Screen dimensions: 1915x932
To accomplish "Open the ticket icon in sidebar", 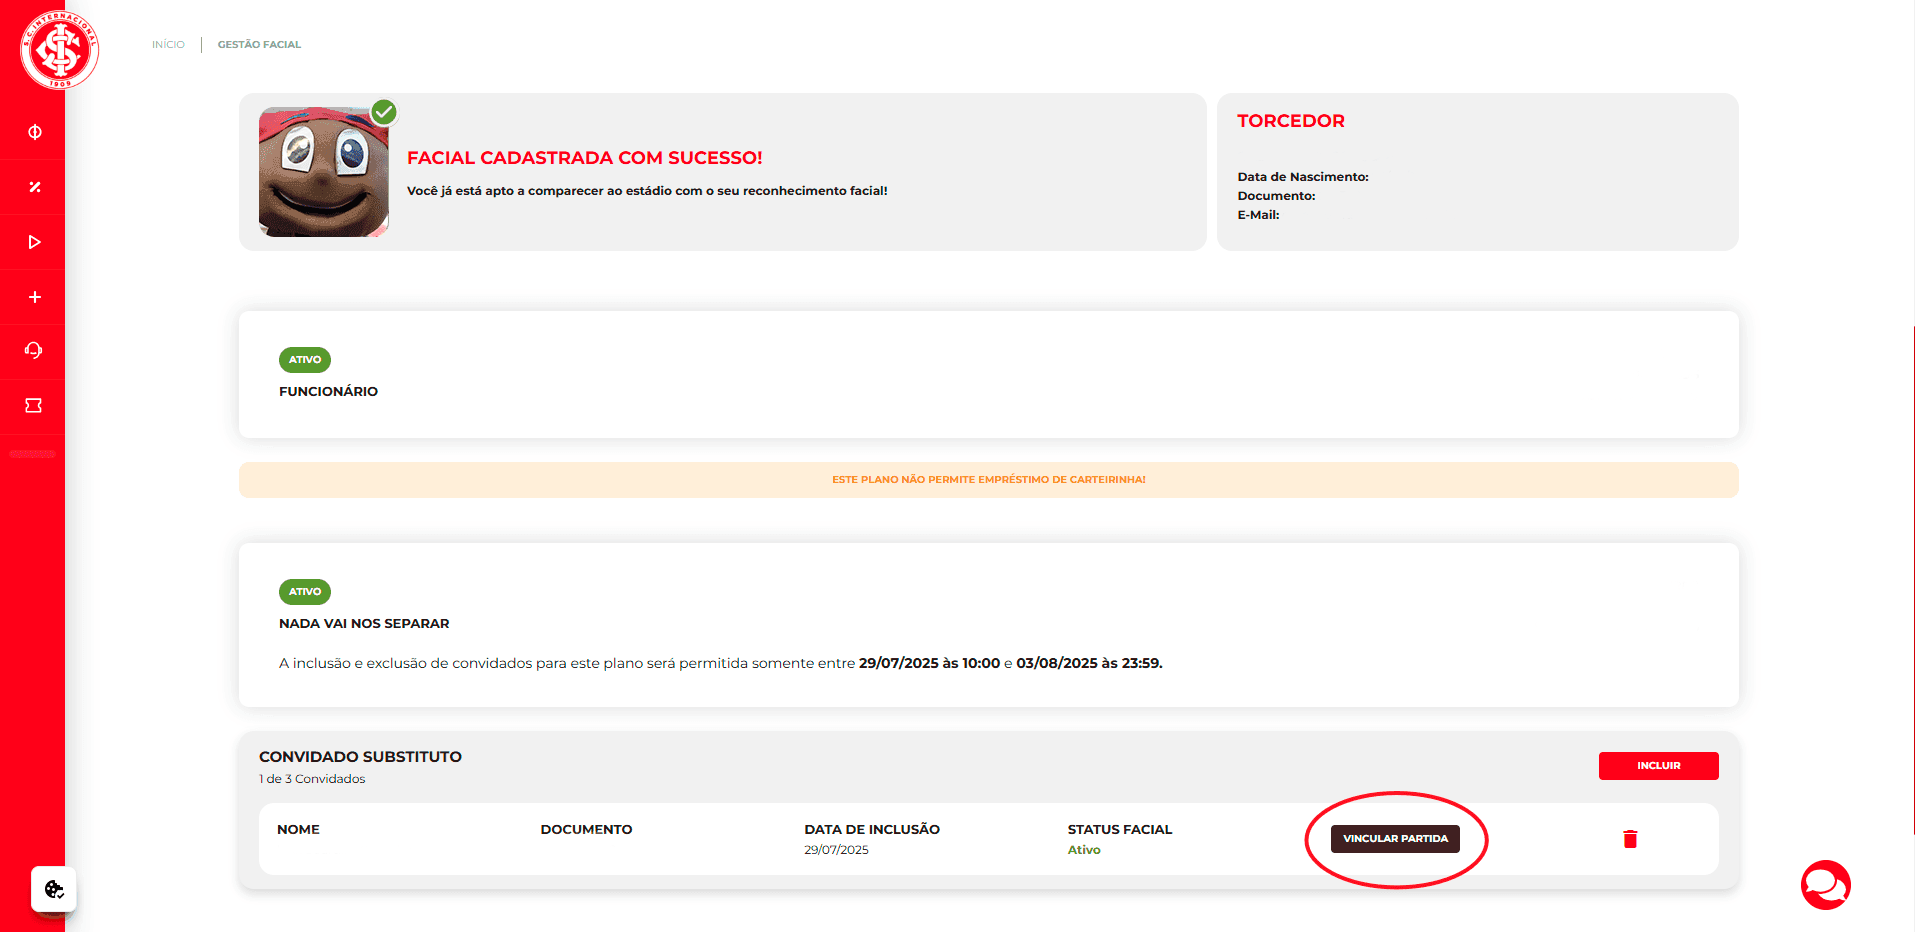I will (x=34, y=405).
